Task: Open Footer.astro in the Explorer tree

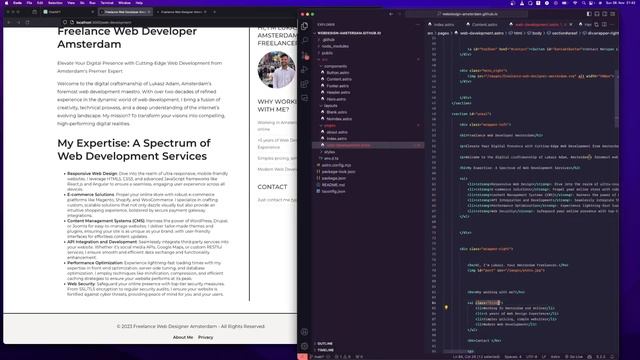Action: coord(338,86)
